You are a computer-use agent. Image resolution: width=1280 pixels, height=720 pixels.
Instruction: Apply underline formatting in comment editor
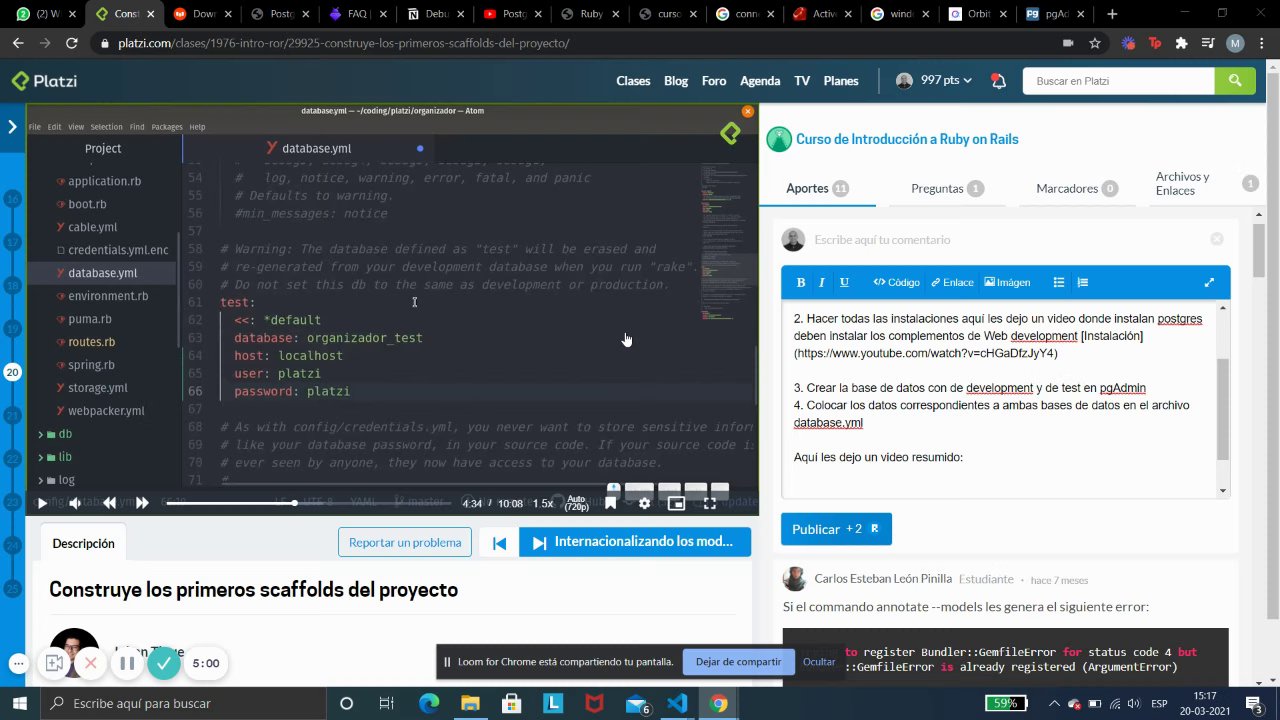tap(844, 282)
